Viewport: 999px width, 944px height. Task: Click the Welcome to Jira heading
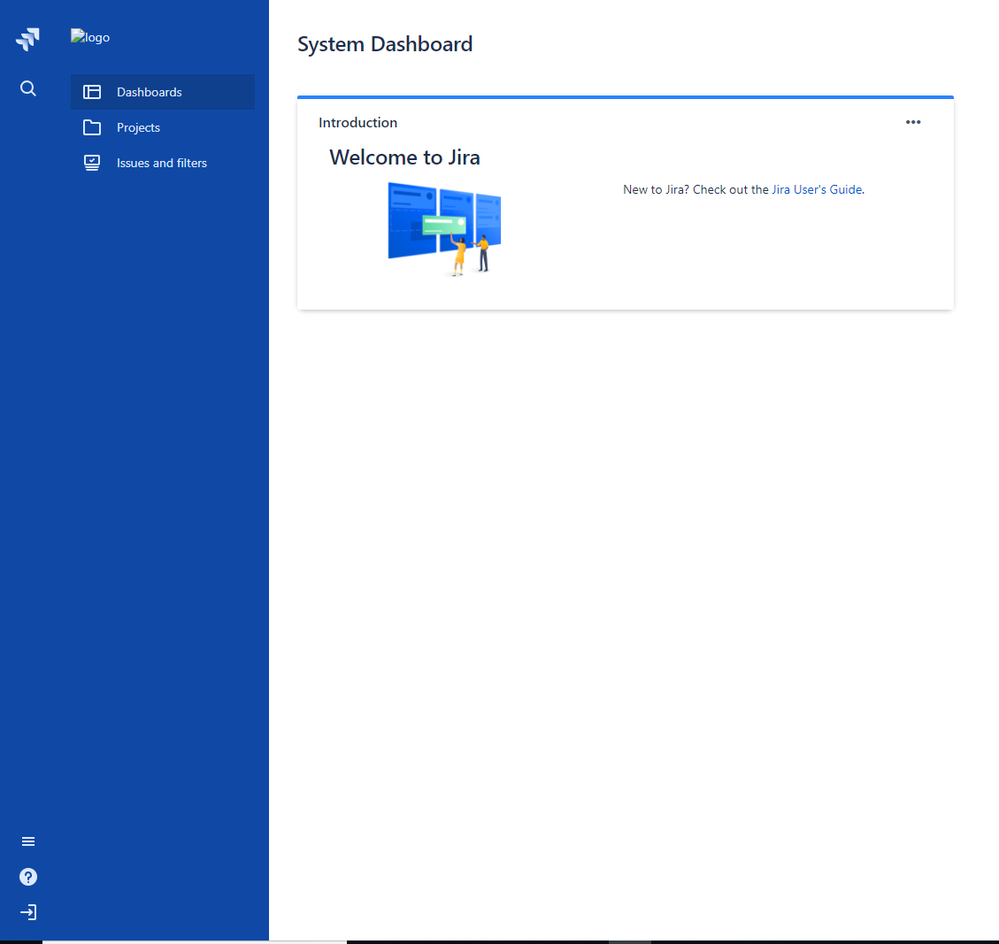405,157
